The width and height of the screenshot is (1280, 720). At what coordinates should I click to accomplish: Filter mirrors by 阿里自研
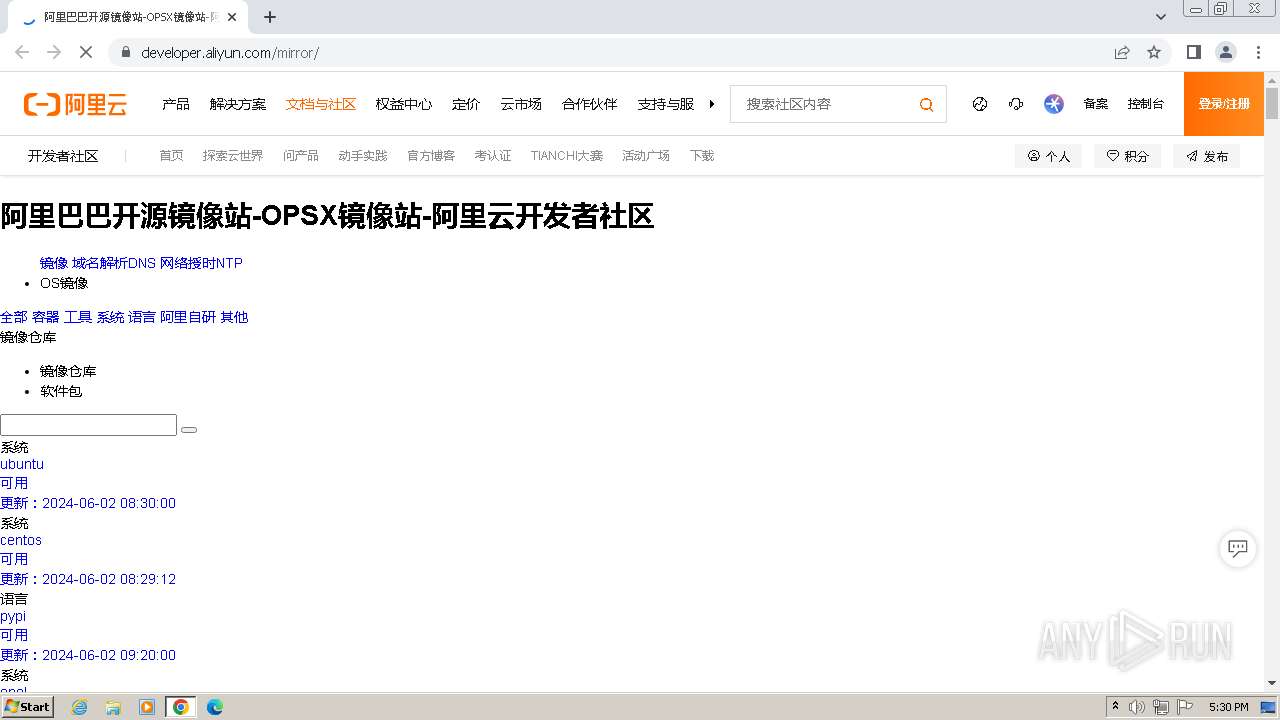pyautogui.click(x=188, y=317)
